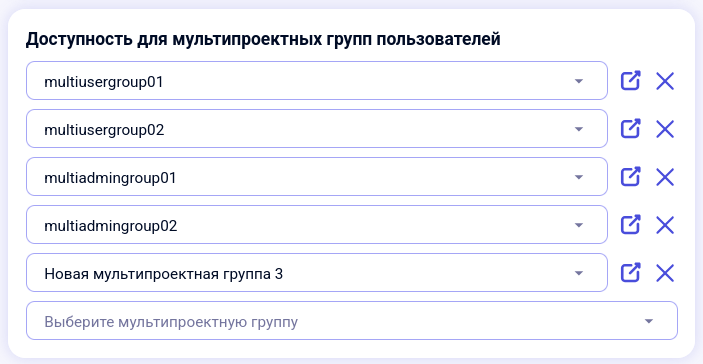Remove multiusergroup02 with X icon
Screen dimensions: 703x364
tap(665, 130)
